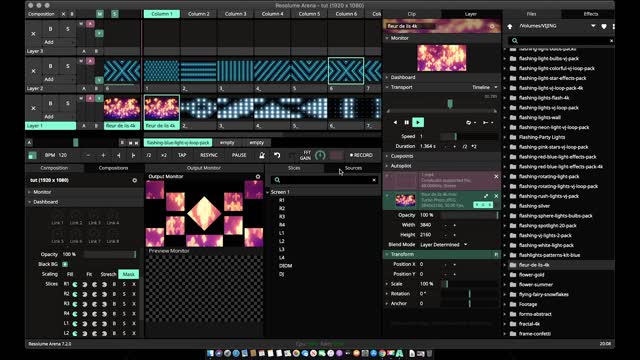Select Fill scaling option

[70, 274]
